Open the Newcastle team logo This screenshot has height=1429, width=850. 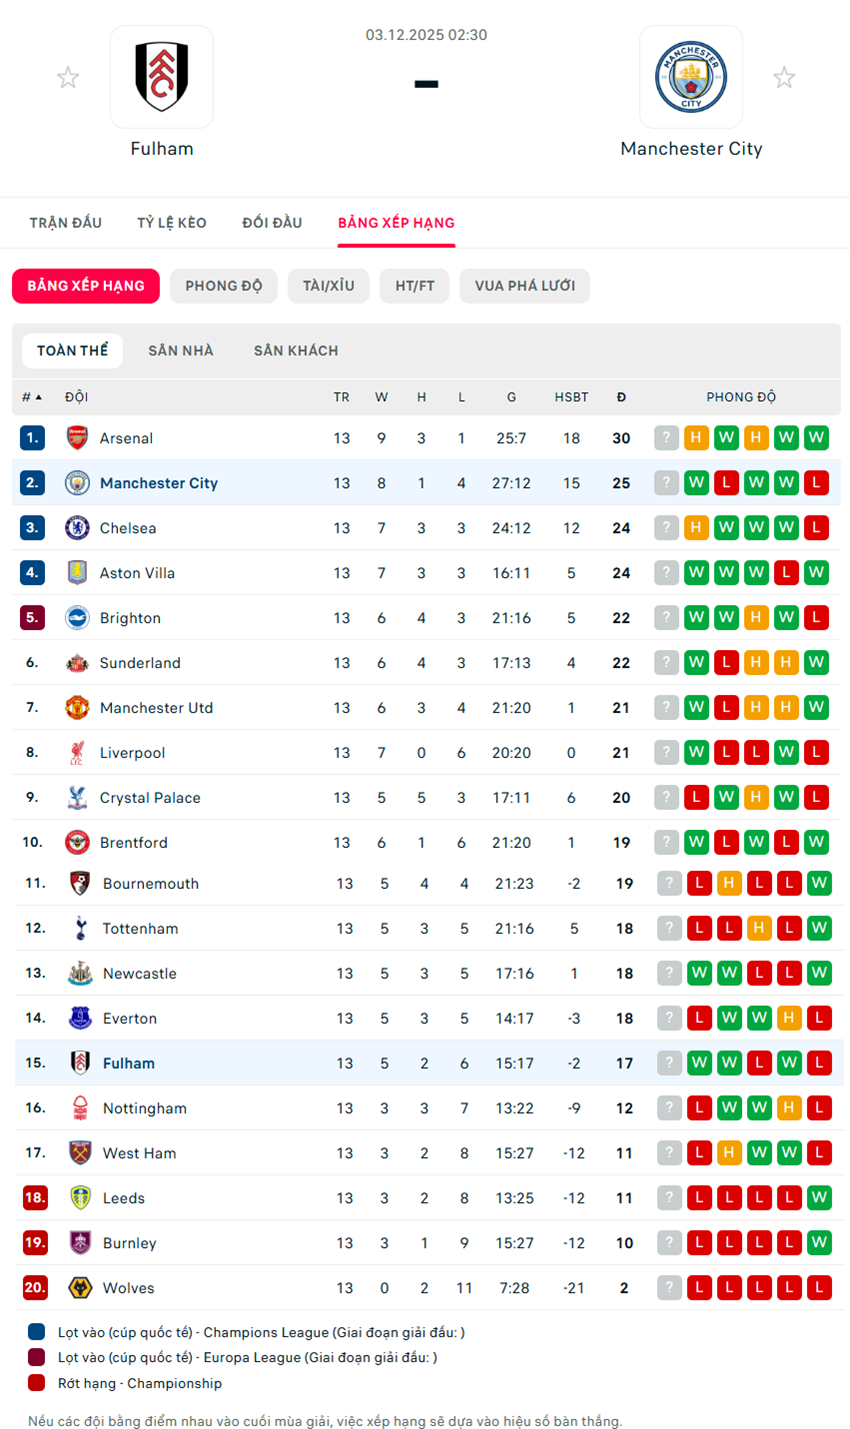pyautogui.click(x=80, y=973)
